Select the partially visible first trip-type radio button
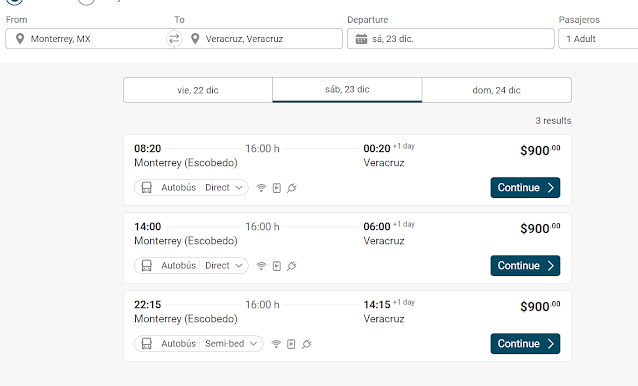This screenshot has height=386, width=638. 15,2
